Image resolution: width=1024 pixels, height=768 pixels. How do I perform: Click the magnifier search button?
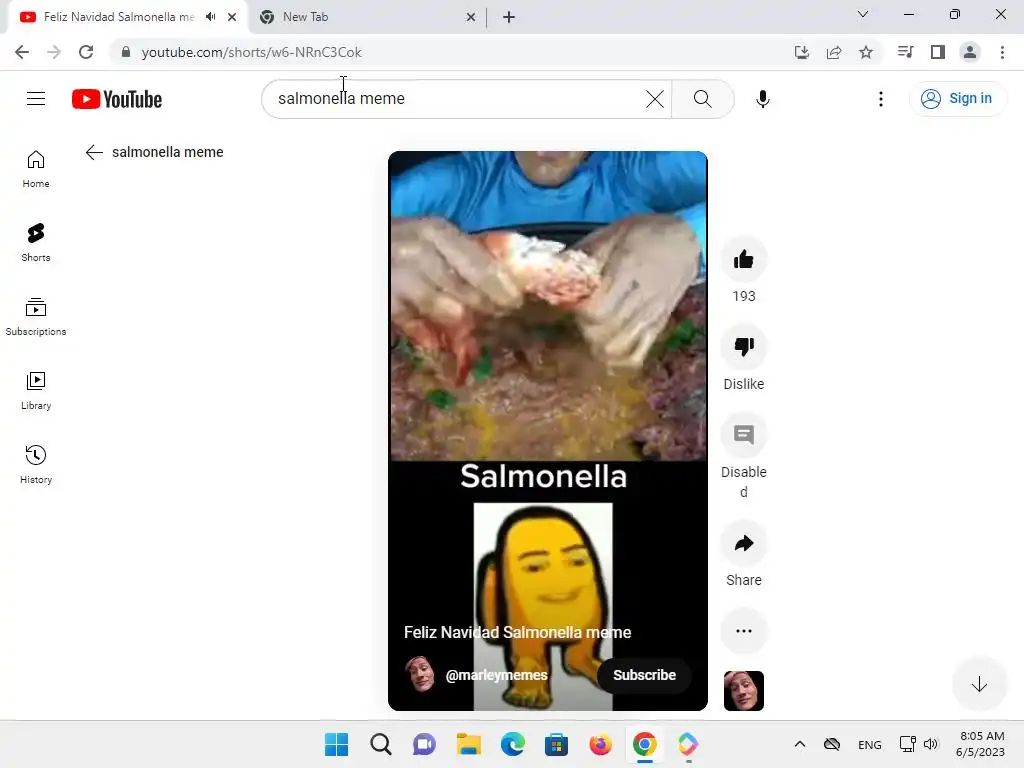click(x=703, y=99)
